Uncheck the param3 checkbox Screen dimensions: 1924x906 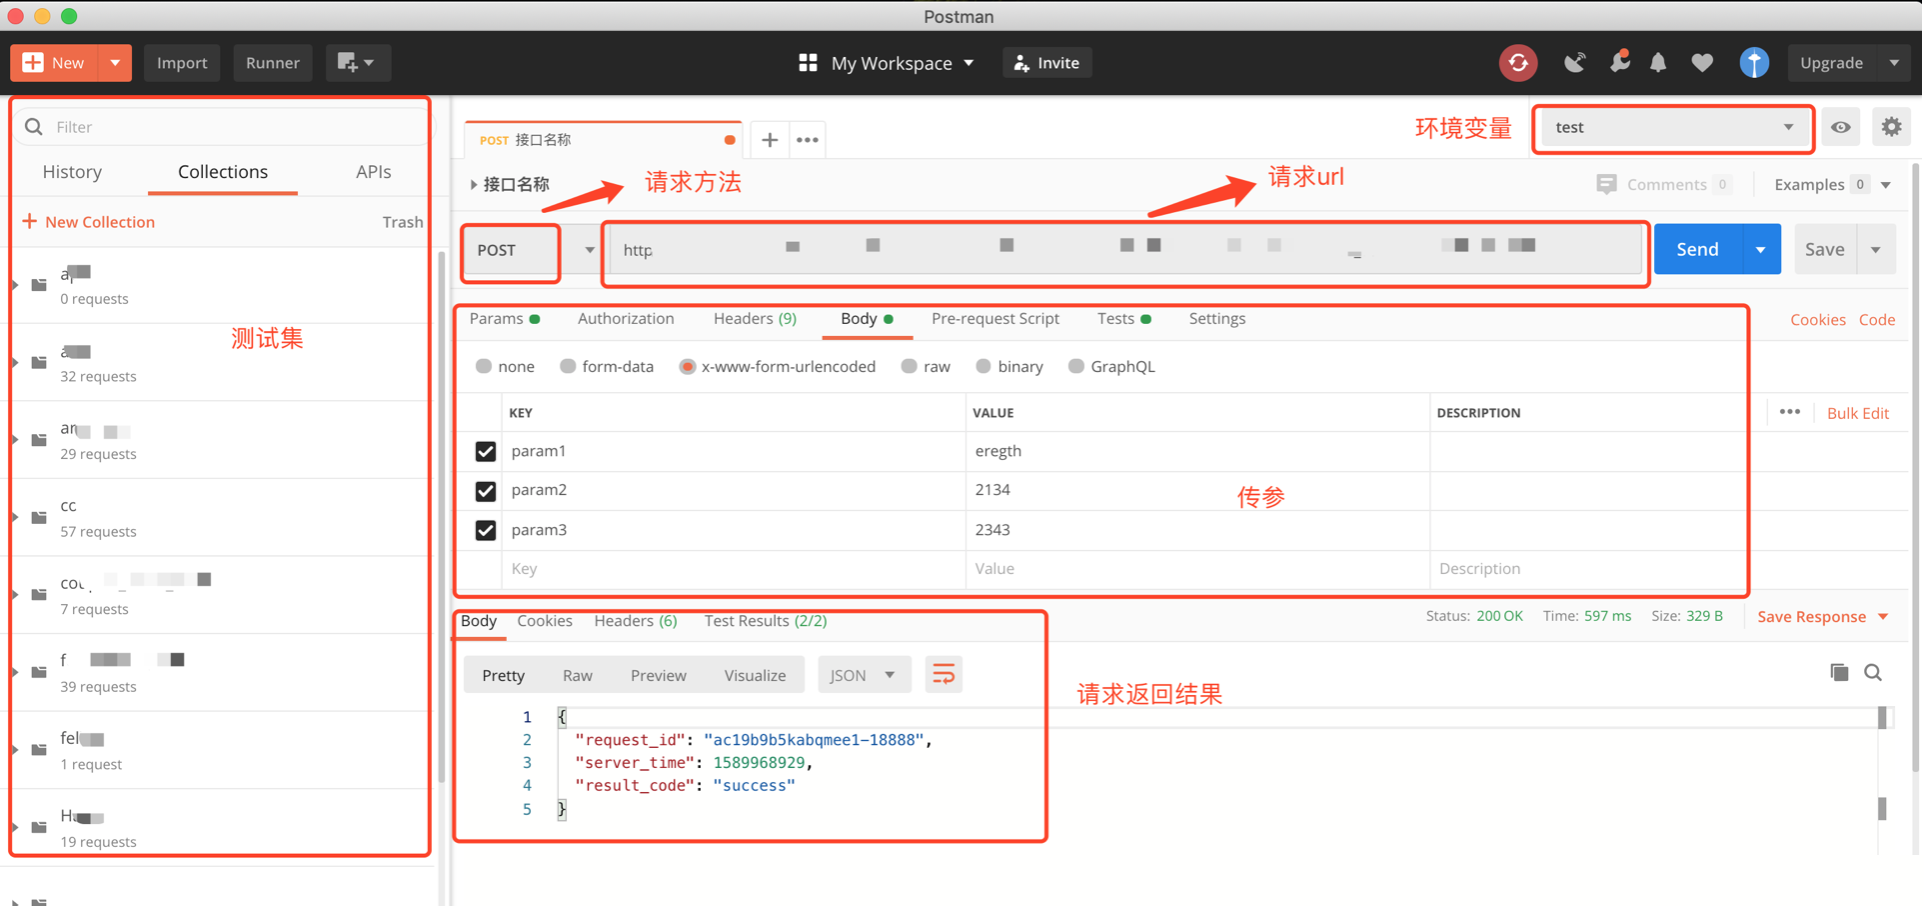485,530
